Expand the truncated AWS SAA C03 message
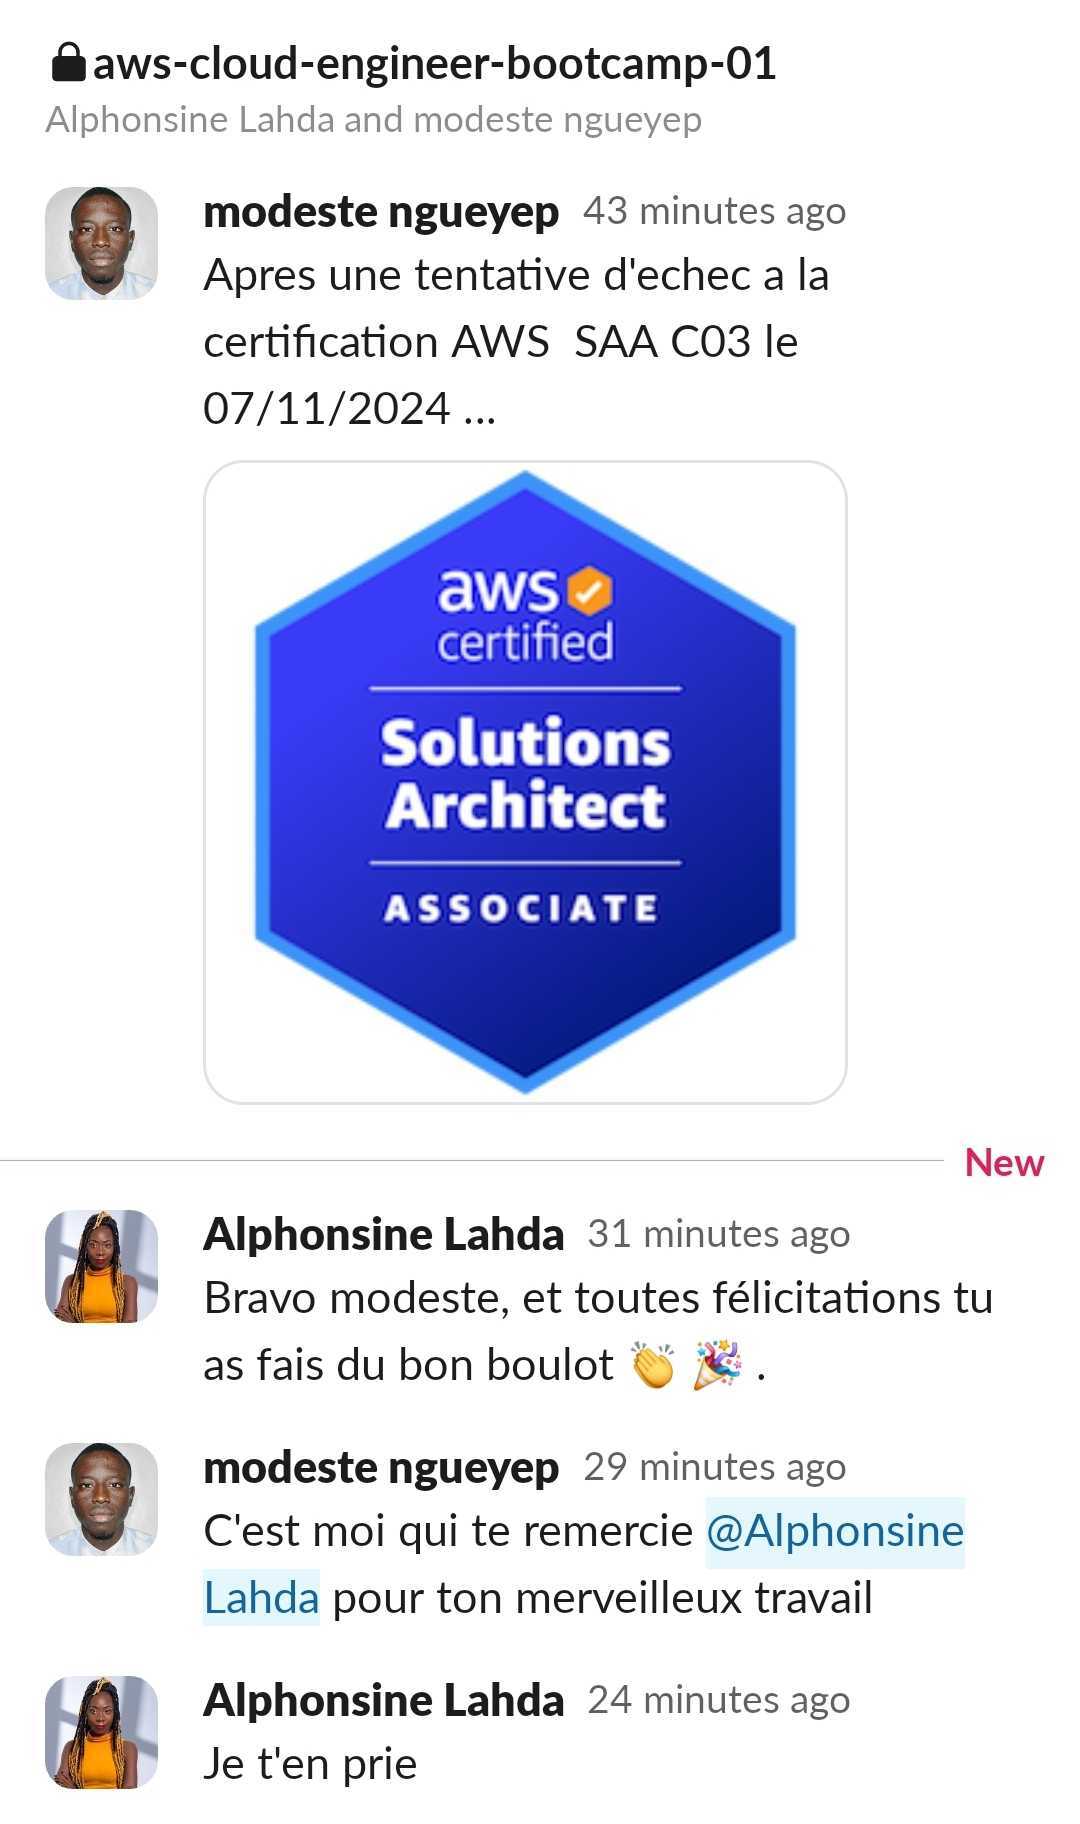Image resolution: width=1080 pixels, height=1824 pixels. click(x=516, y=342)
